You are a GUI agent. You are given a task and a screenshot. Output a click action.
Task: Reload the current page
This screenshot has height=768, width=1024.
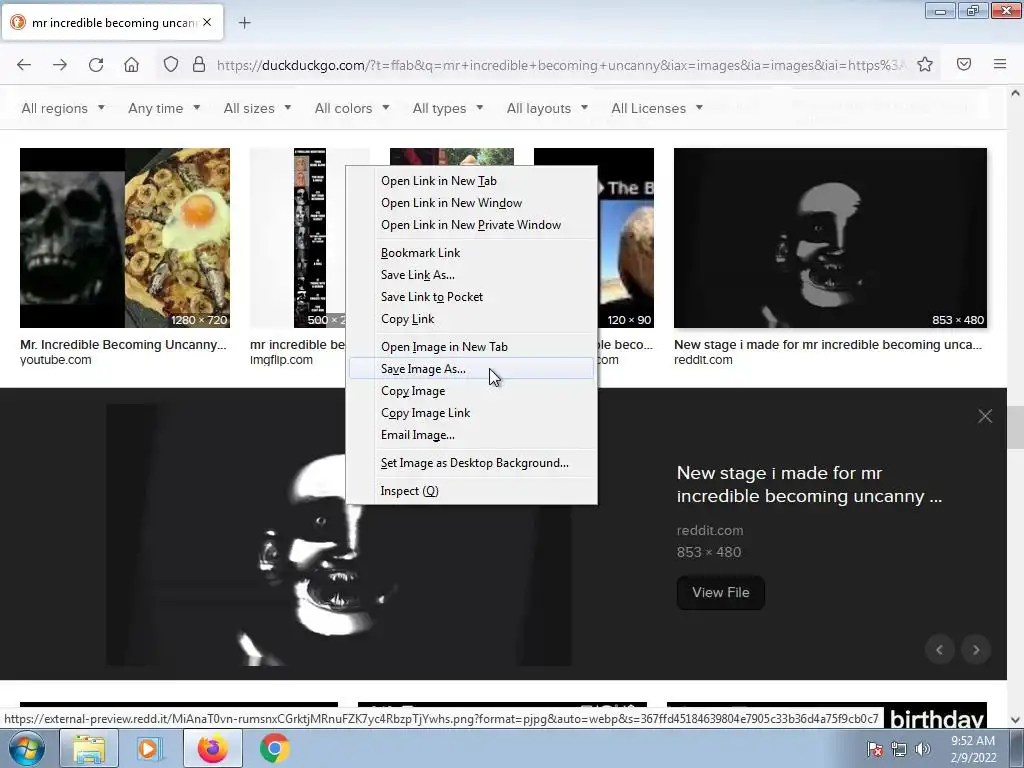point(96,65)
